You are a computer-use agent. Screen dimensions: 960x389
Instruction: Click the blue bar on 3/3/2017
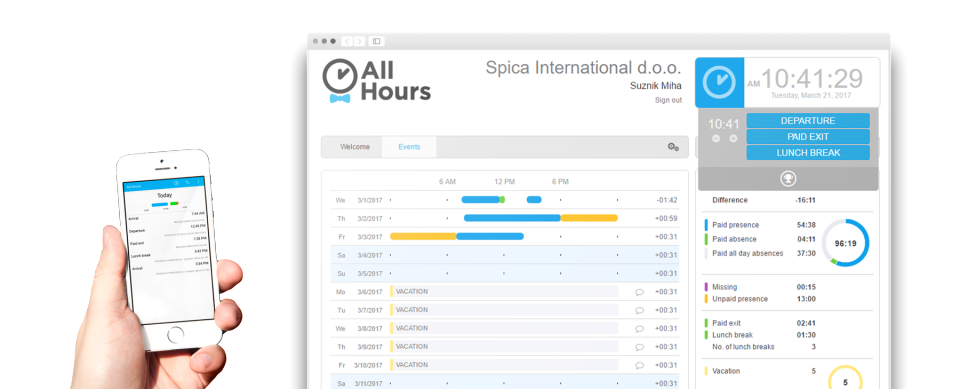pyautogui.click(x=490, y=236)
